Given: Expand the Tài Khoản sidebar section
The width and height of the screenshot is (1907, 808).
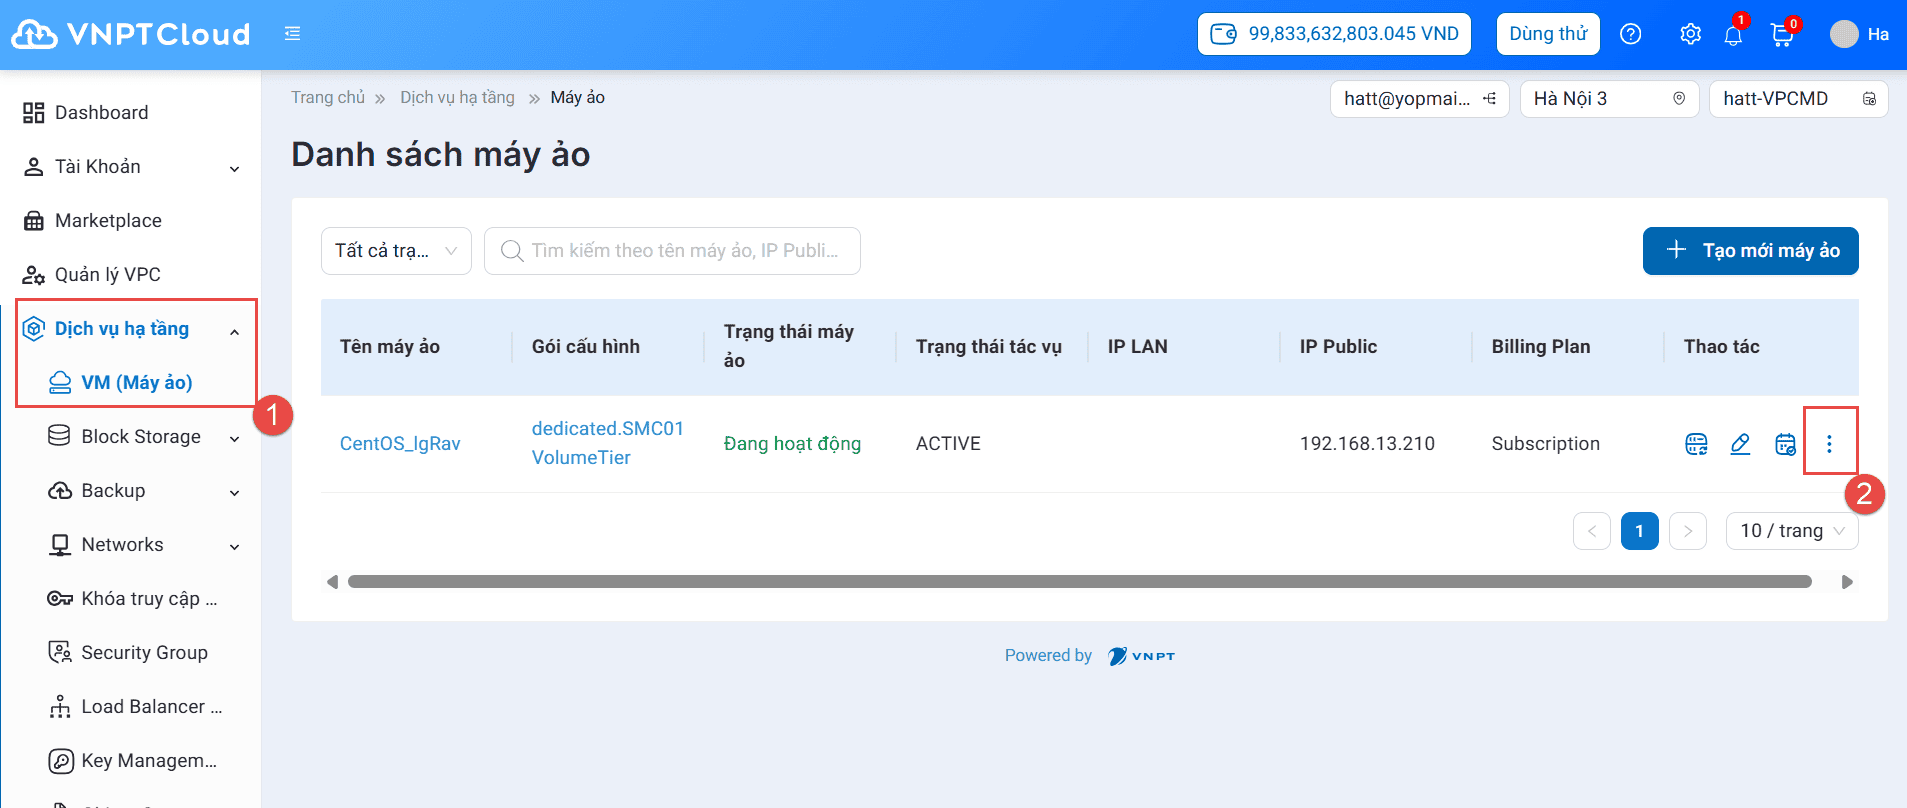Looking at the screenshot, I should coord(130,167).
